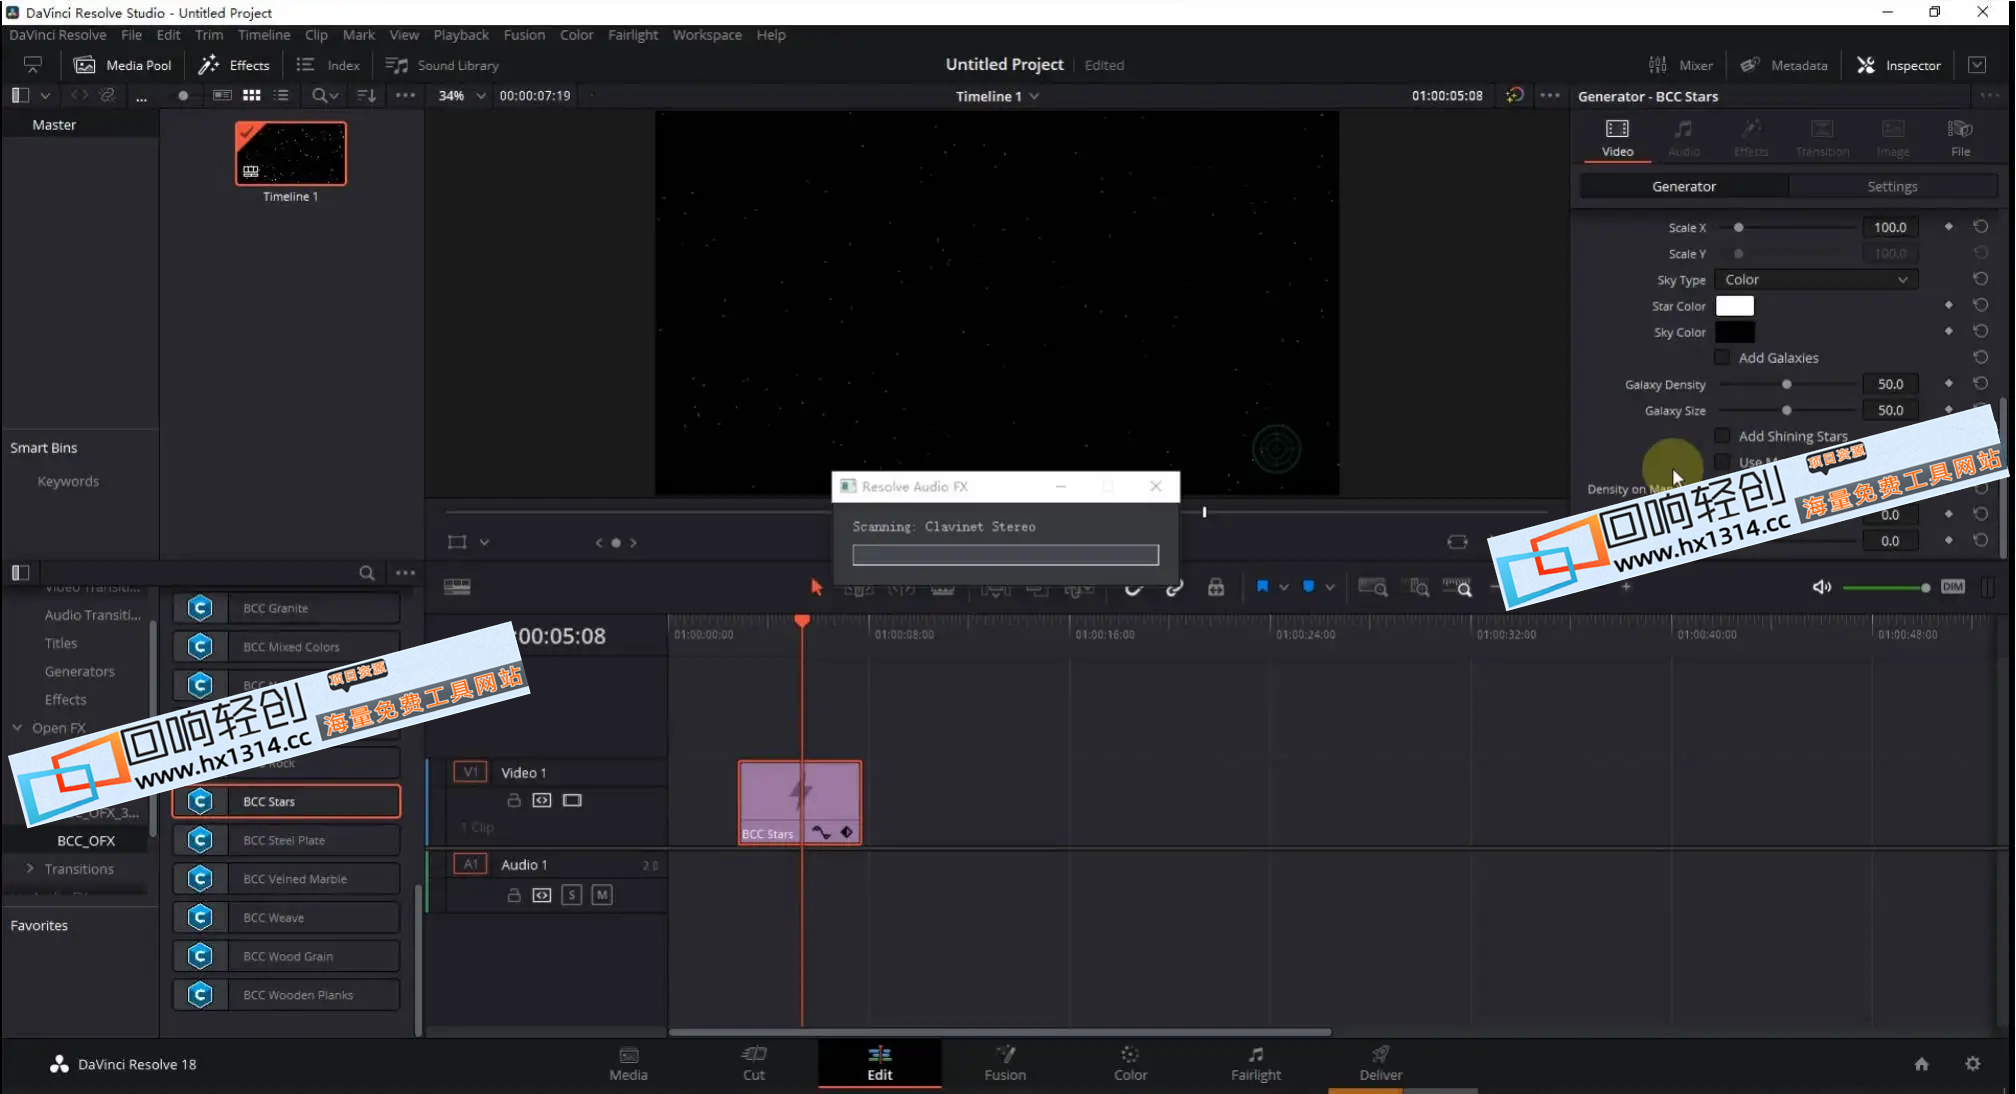Screen dimensions: 2016x1094
Task: Open the Playback menu
Action: click(x=461, y=34)
